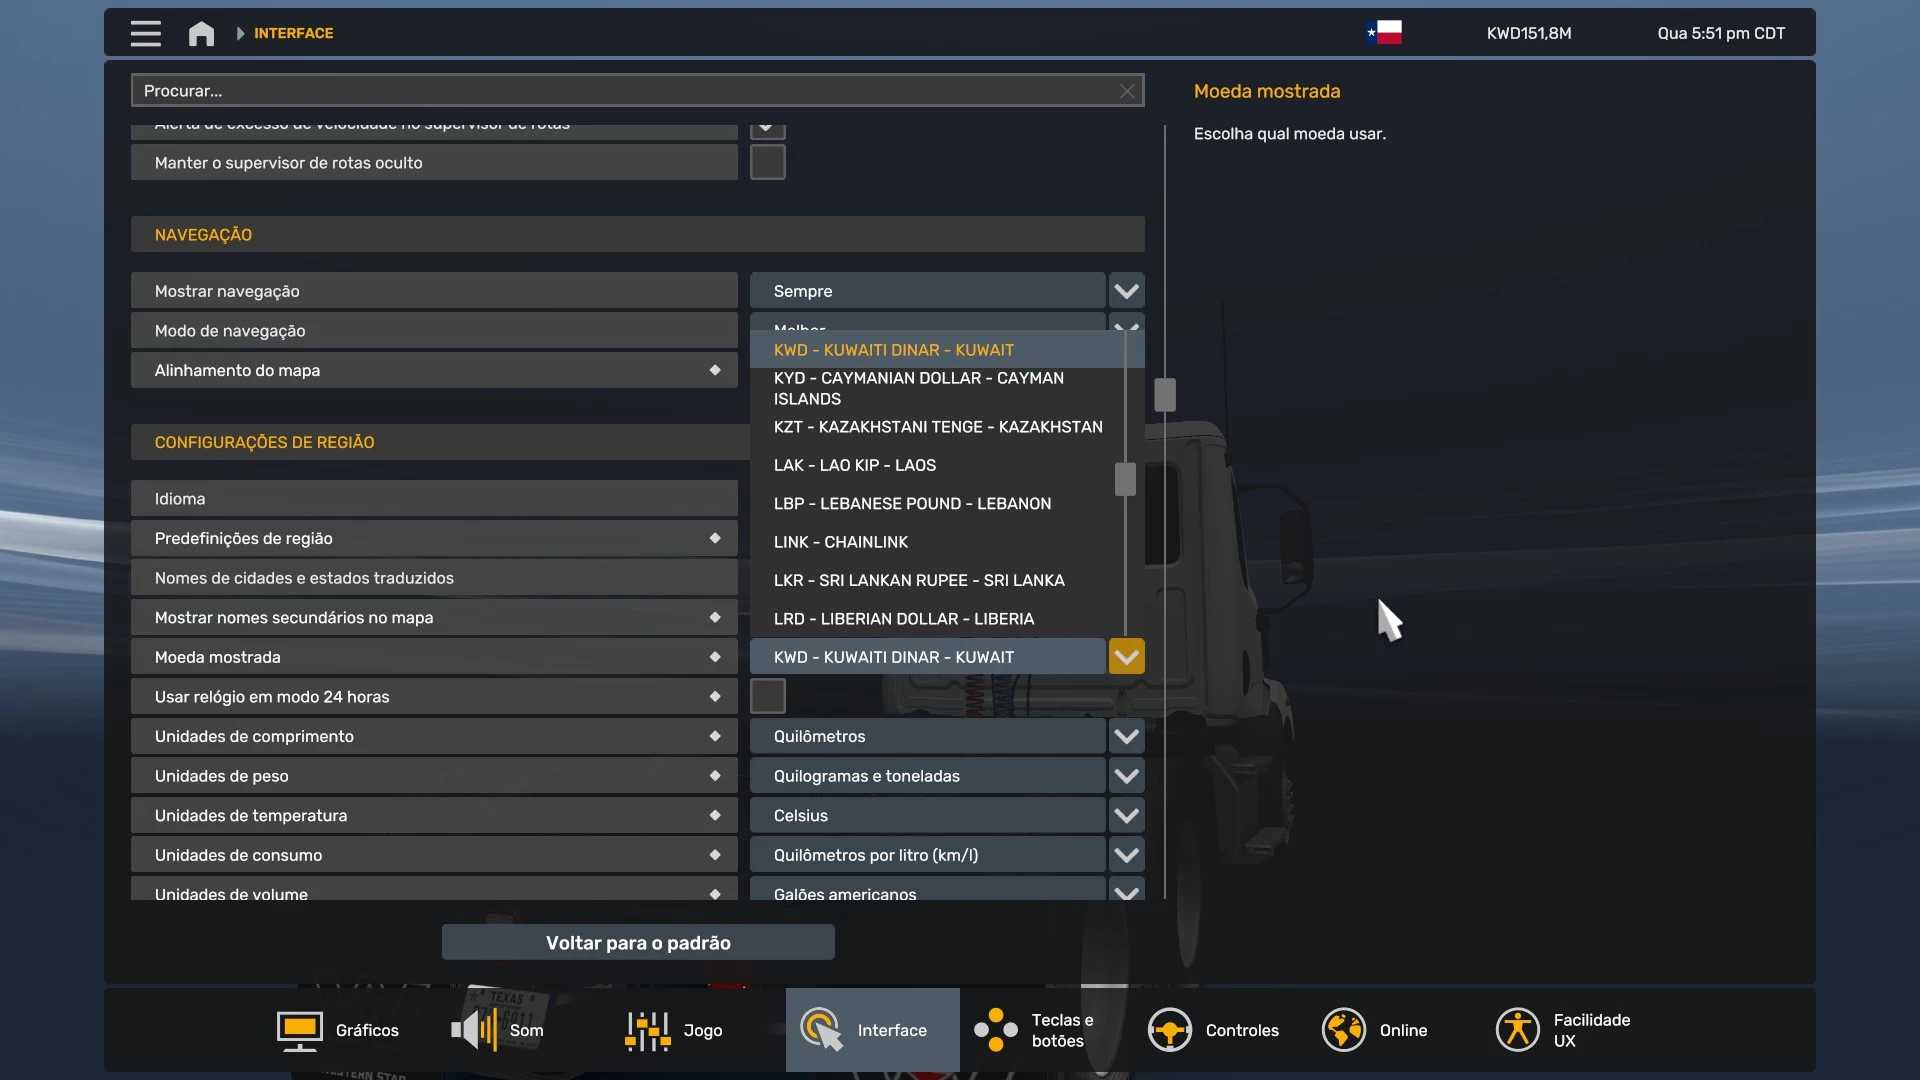Open Gráficos settings tab icon
Screen dimensions: 1920x1080
coord(299,1030)
